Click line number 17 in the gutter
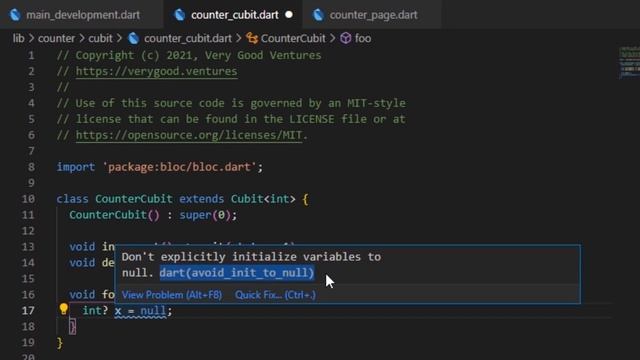 point(28,311)
